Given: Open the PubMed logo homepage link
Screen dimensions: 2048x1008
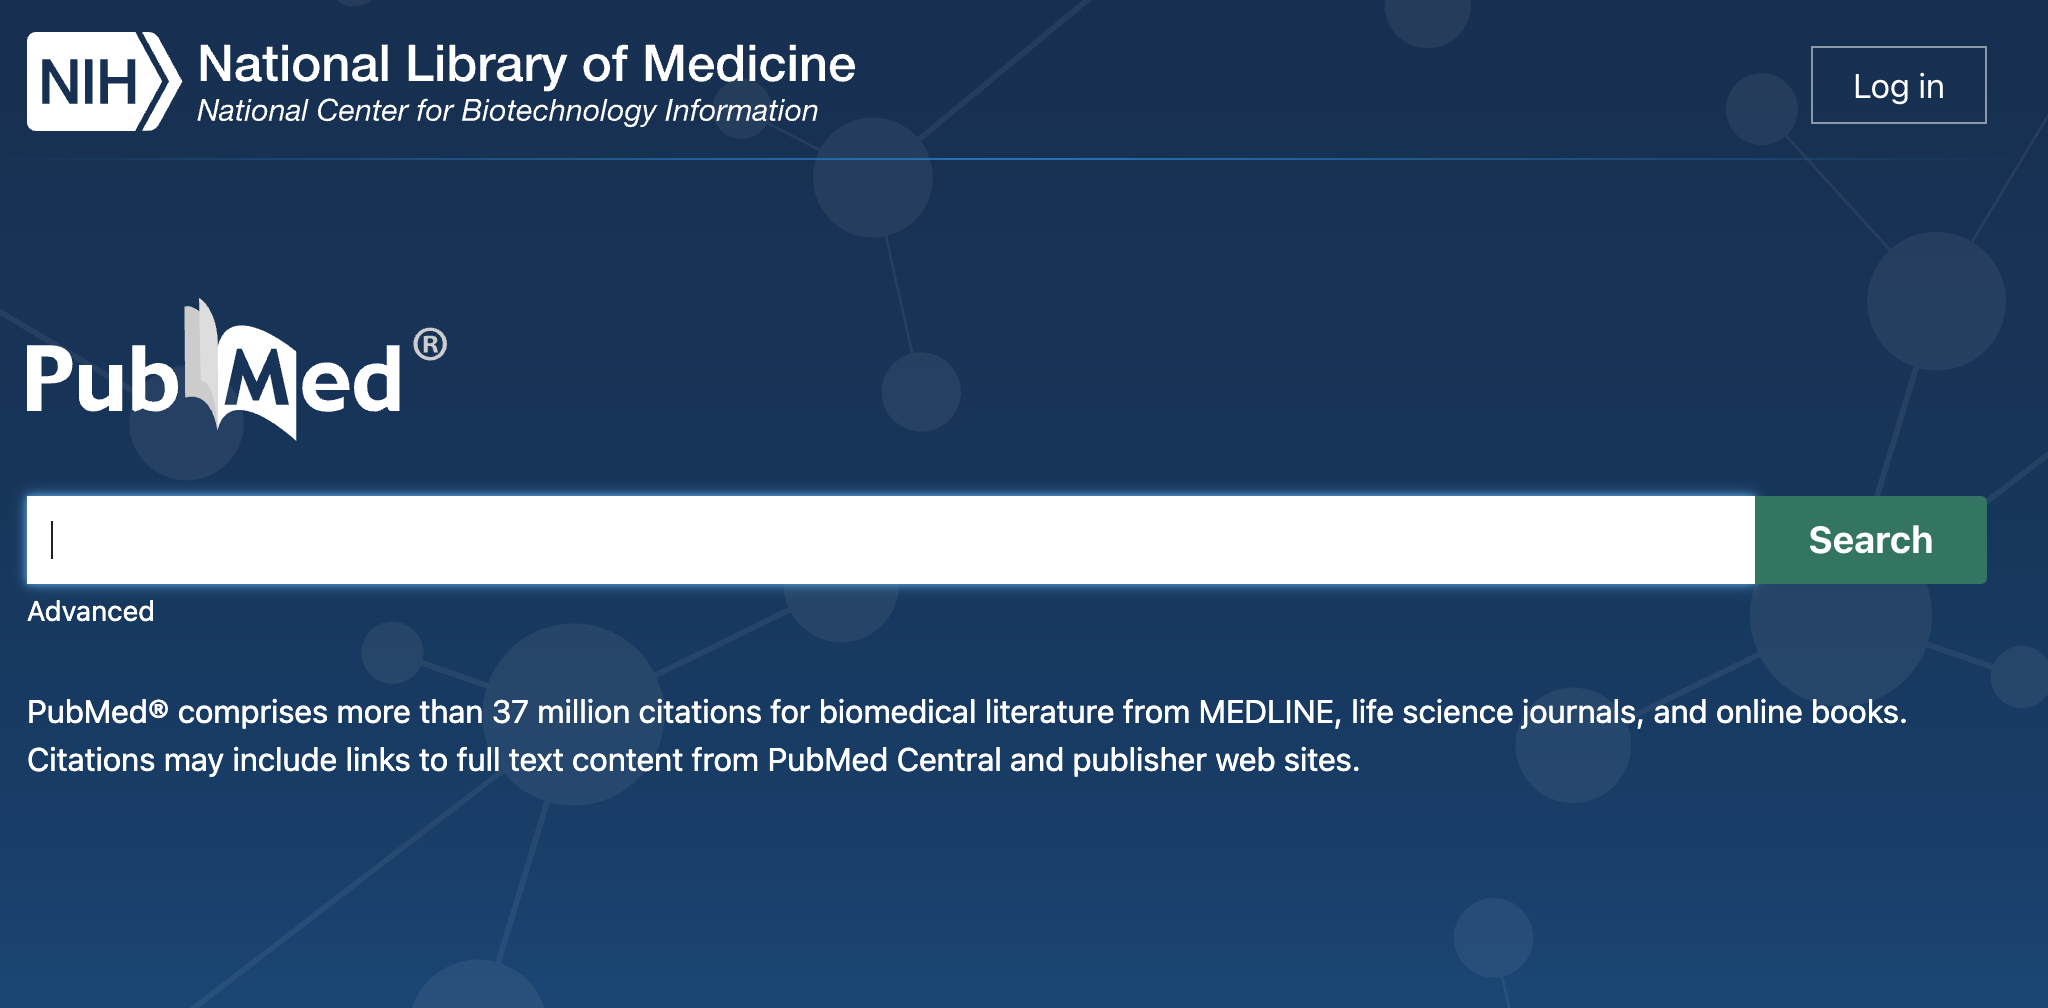Looking at the screenshot, I should pyautogui.click(x=236, y=370).
